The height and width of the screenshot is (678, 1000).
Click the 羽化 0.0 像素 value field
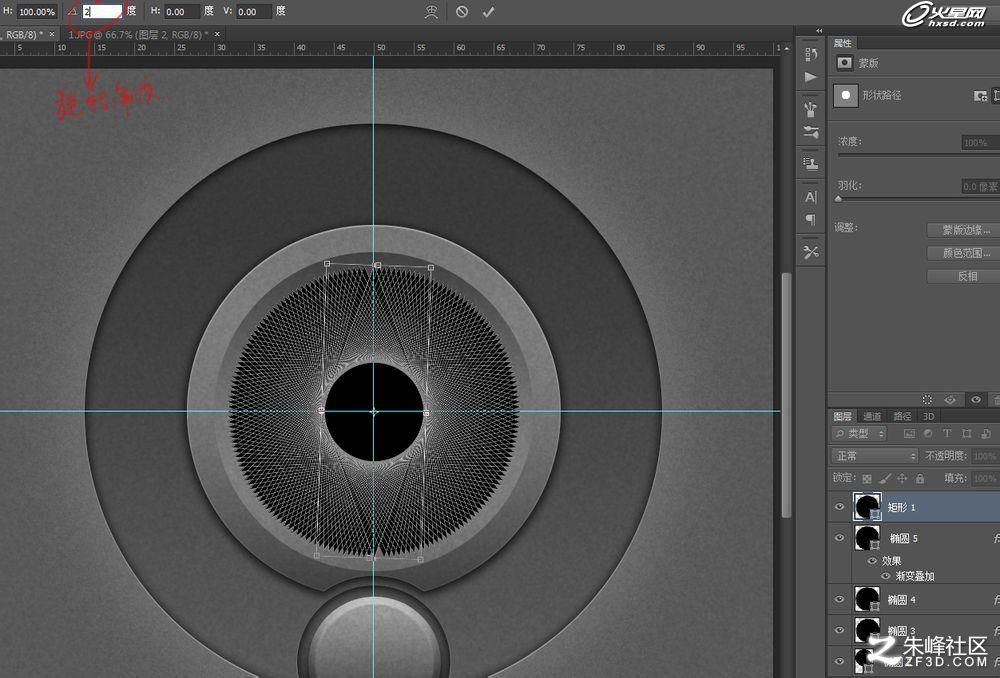point(980,186)
